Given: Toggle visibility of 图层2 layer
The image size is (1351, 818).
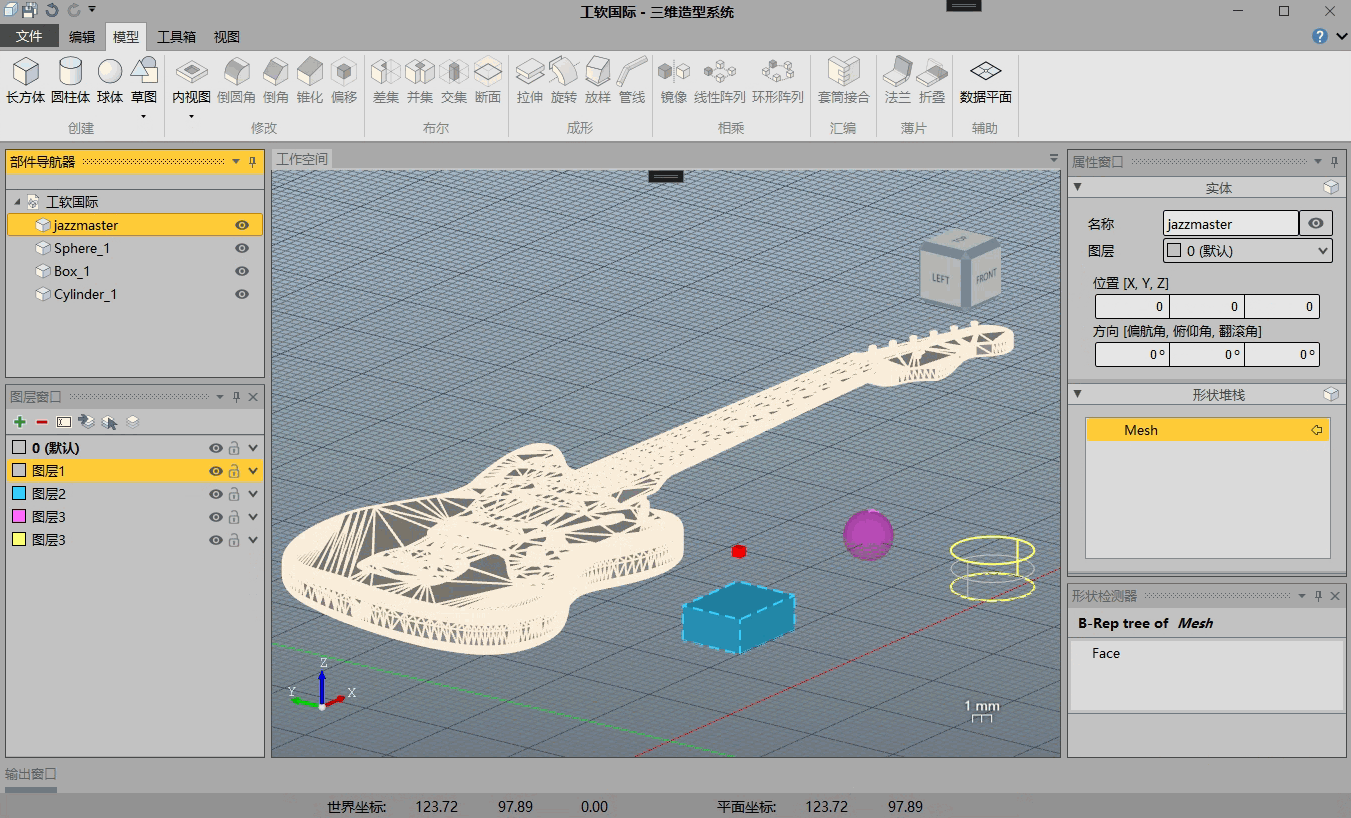Looking at the screenshot, I should [x=215, y=494].
